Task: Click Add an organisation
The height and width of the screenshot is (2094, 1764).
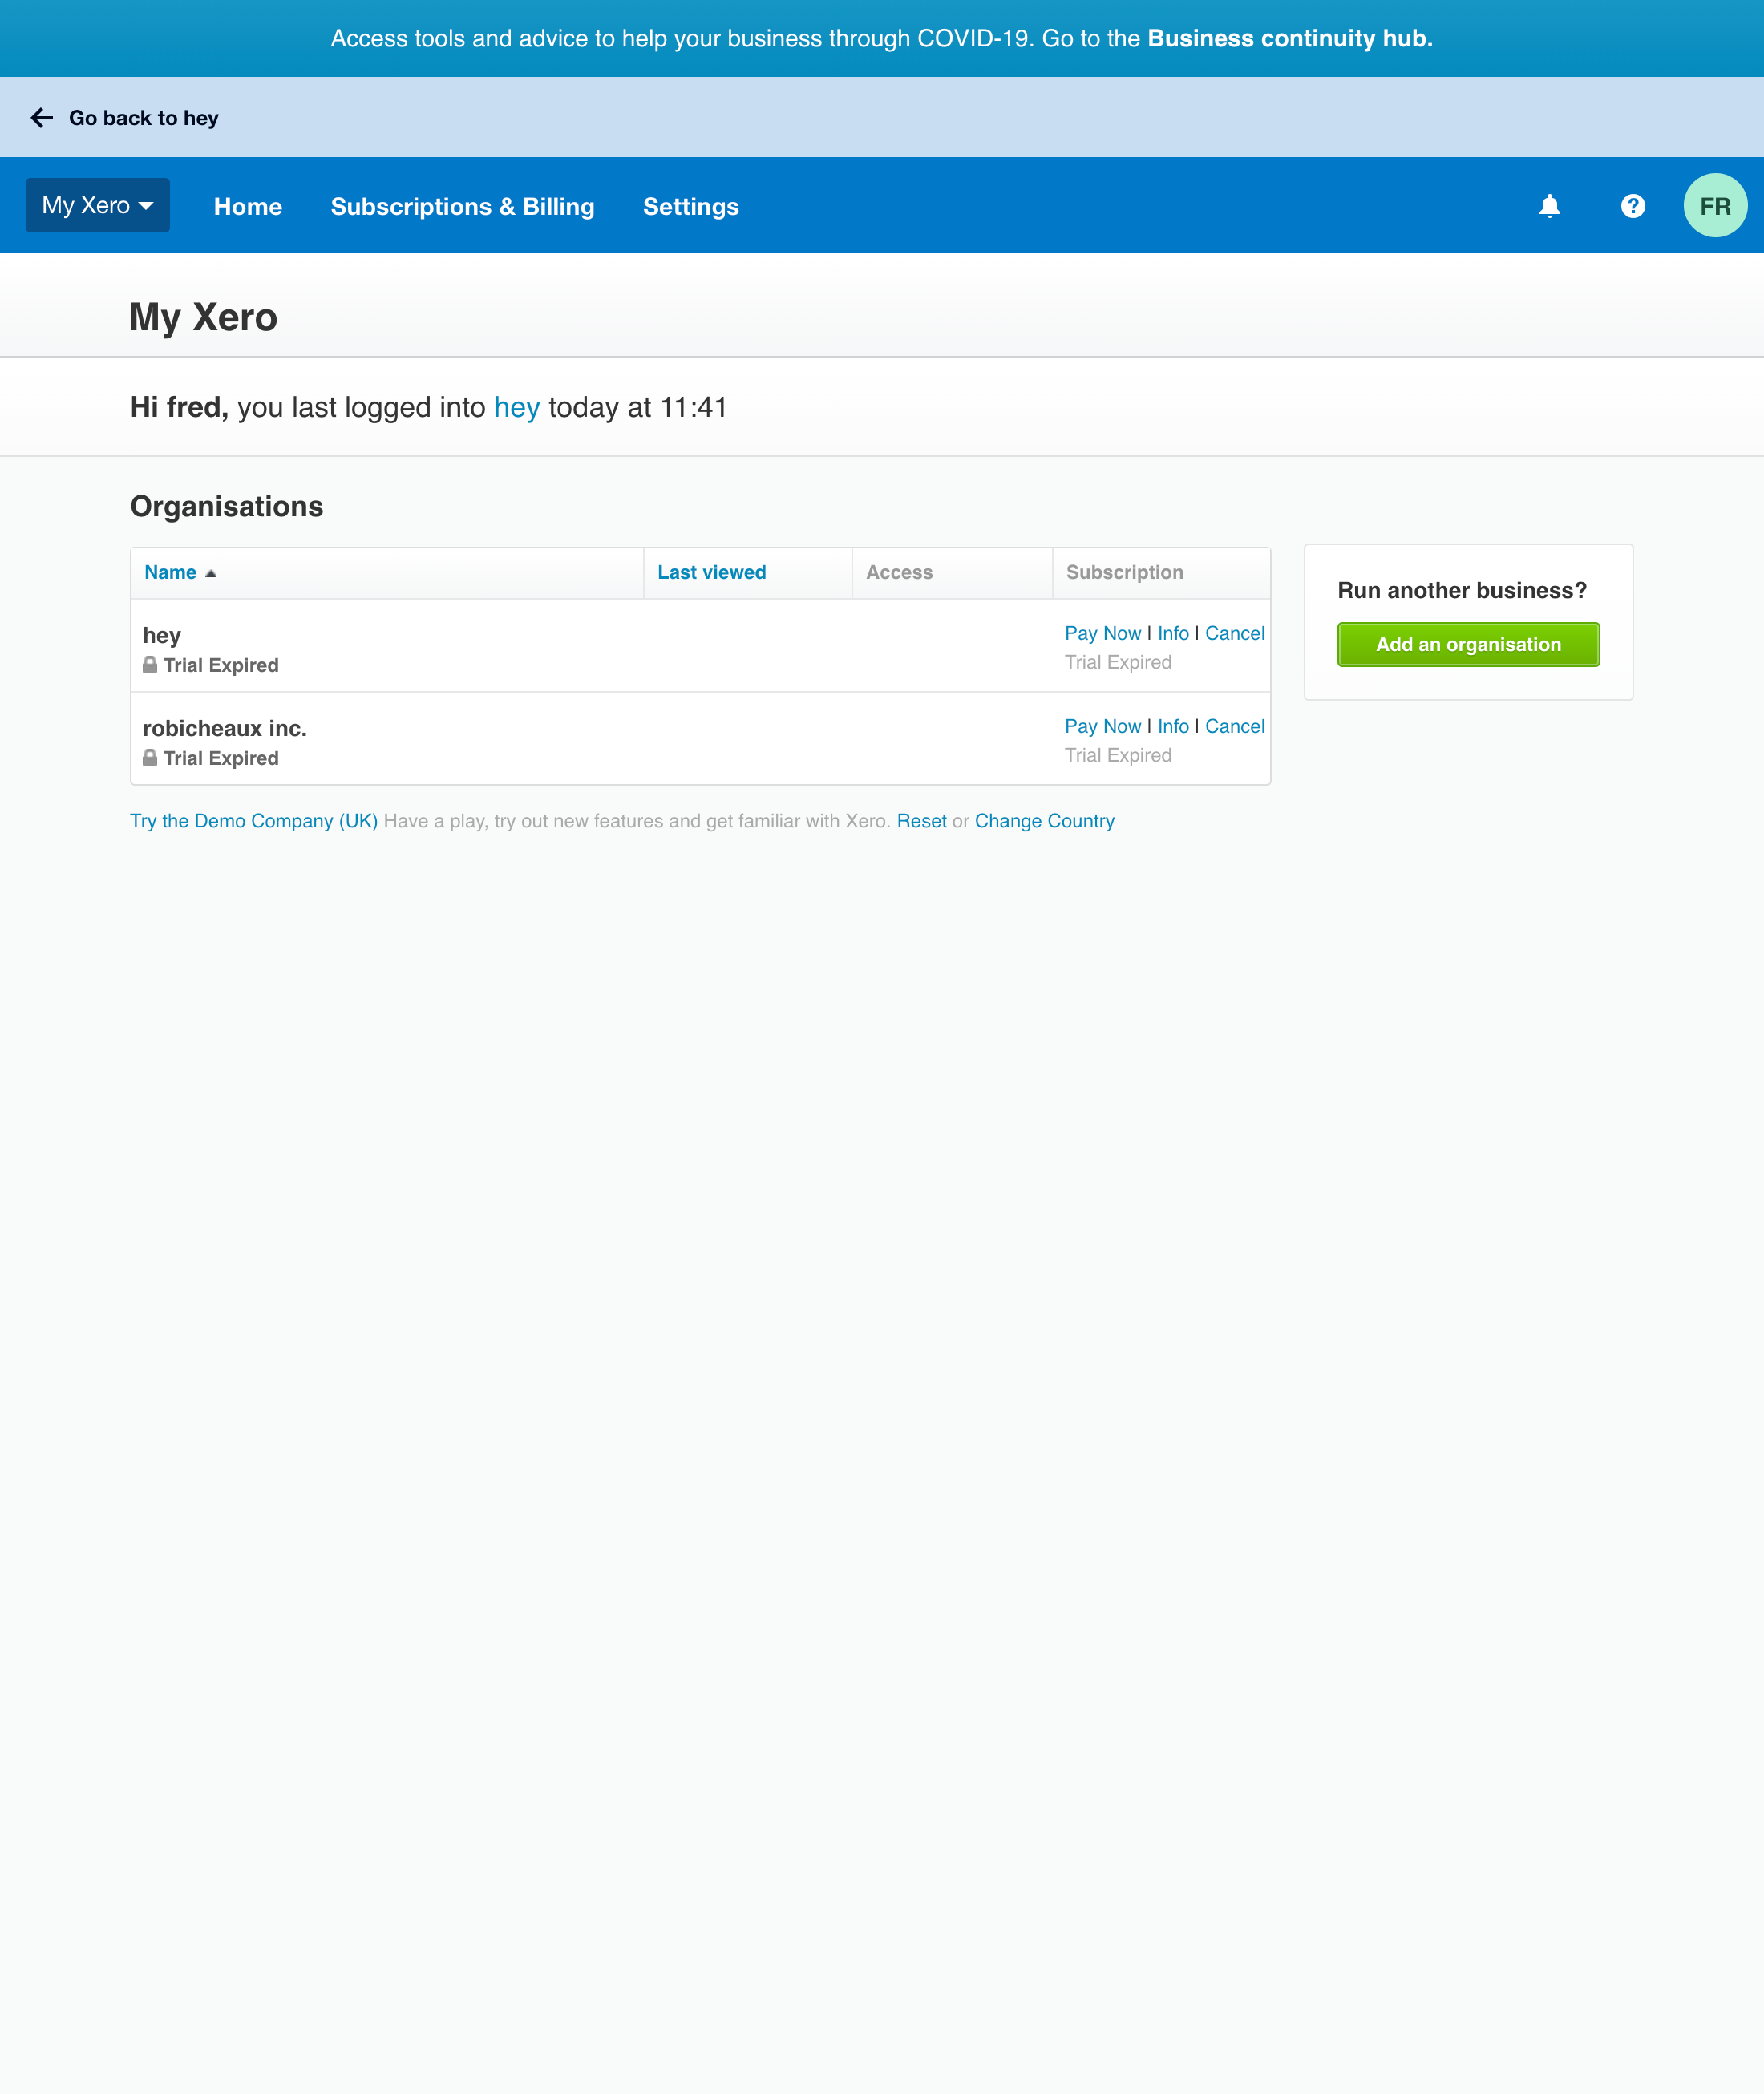Action: click(x=1467, y=644)
